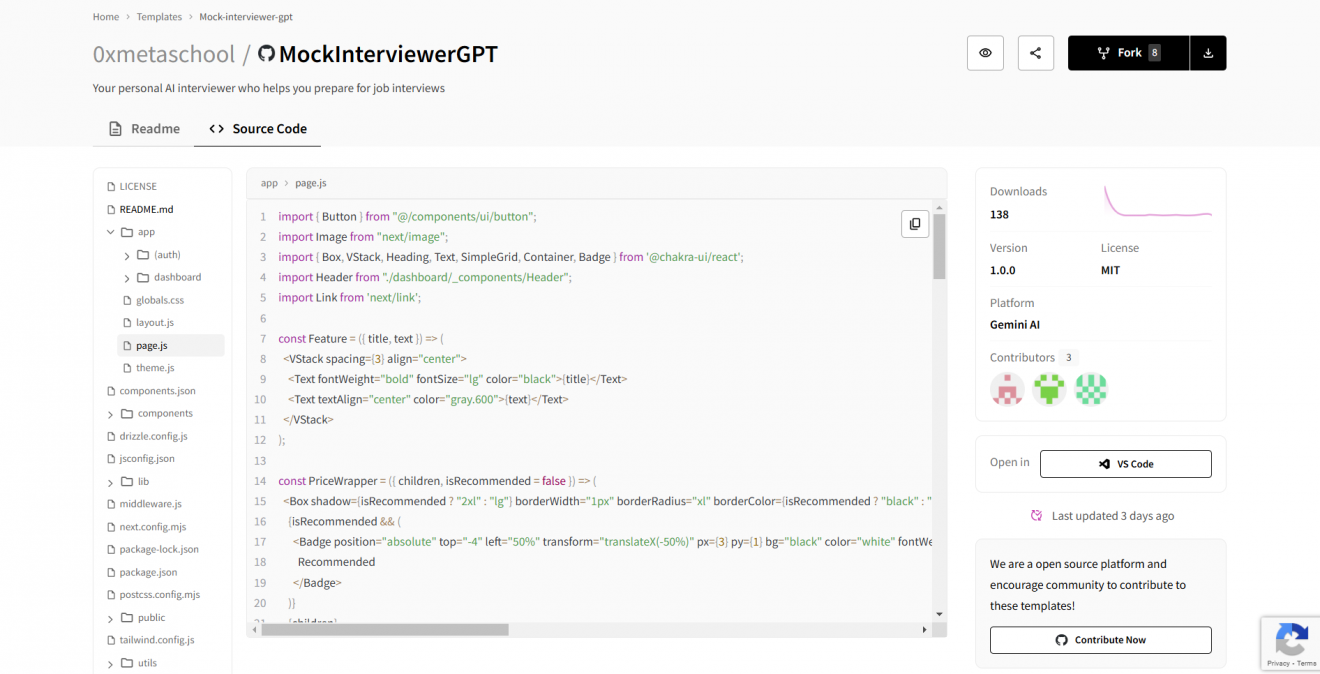
Task: Click the Gemini AI platform text
Action: click(1015, 325)
